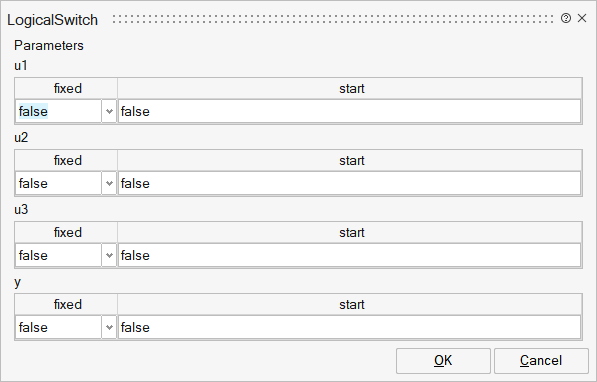Open the u1 fixed dropdown arrow
The width and height of the screenshot is (597, 382).
click(109, 111)
